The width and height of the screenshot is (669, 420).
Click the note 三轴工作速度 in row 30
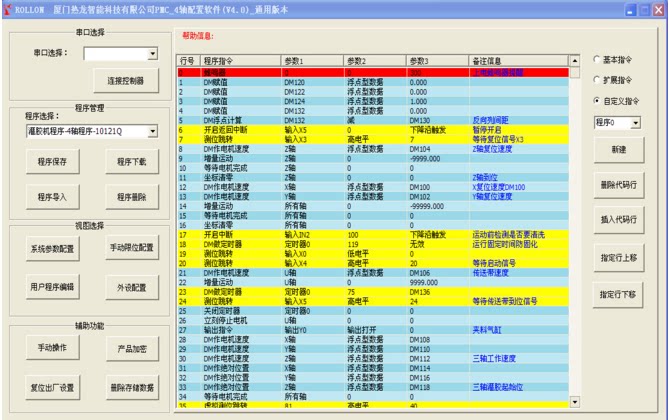494,359
